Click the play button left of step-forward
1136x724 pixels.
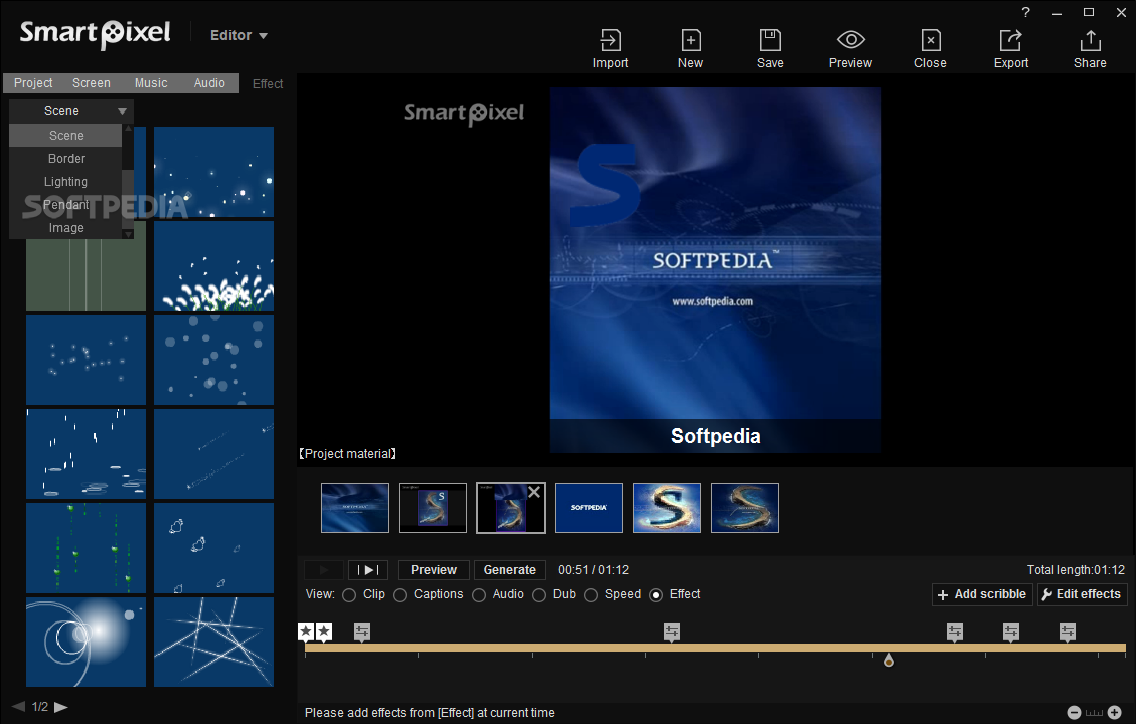click(x=324, y=570)
